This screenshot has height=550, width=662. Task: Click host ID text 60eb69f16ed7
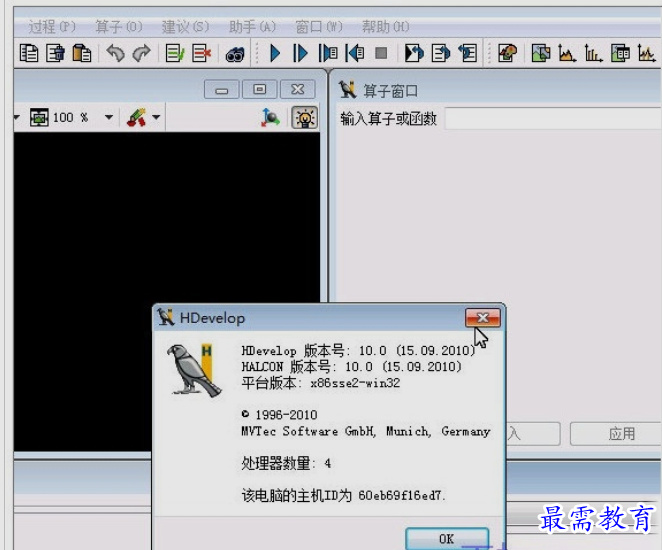(400, 495)
